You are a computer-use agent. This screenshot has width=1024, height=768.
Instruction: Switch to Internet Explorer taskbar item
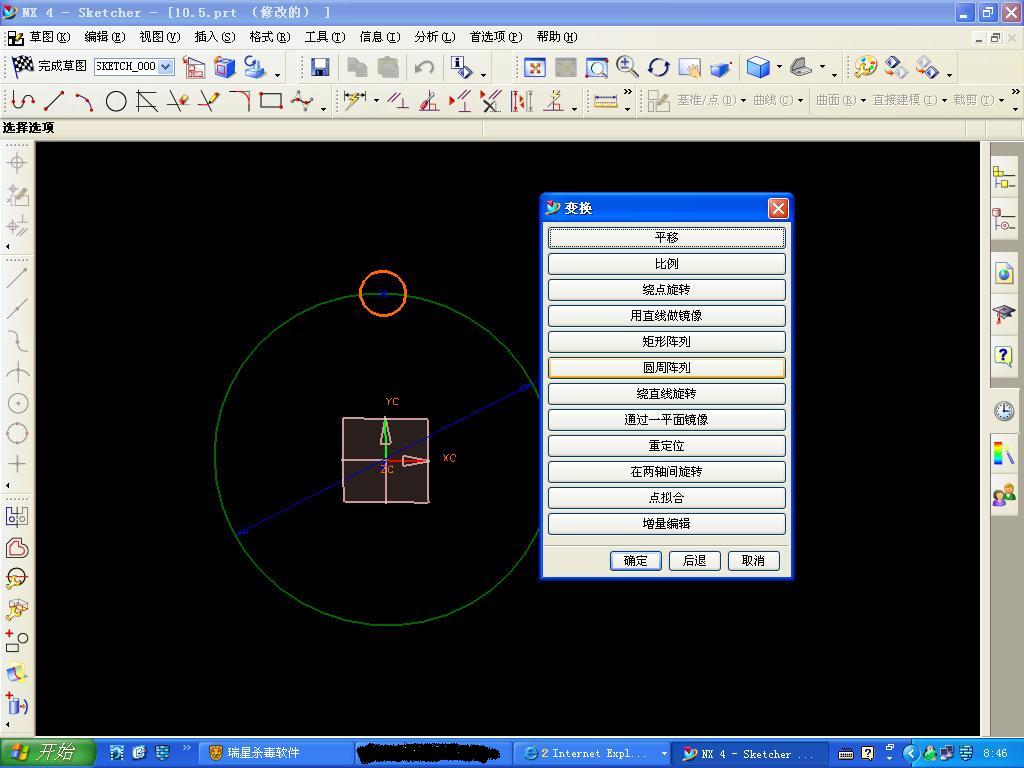click(592, 753)
